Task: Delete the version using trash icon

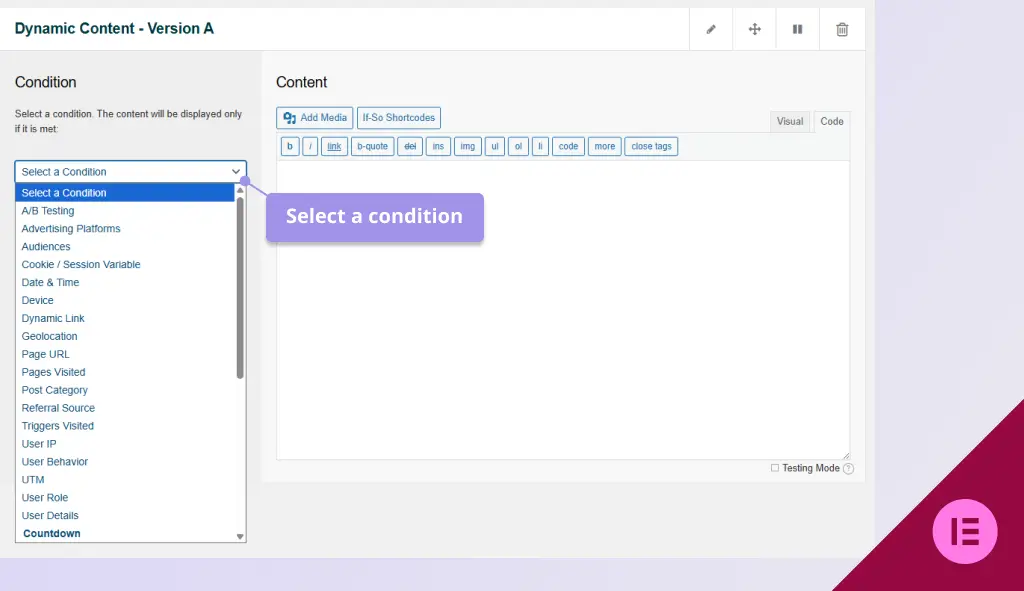Action: (841, 28)
